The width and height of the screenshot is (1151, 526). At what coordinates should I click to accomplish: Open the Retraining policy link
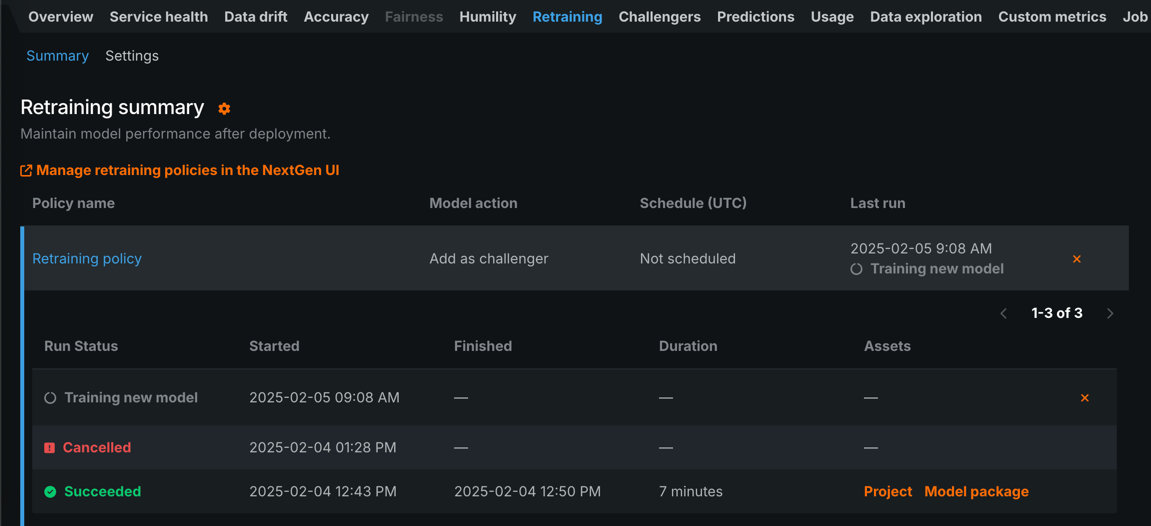pyautogui.click(x=87, y=259)
